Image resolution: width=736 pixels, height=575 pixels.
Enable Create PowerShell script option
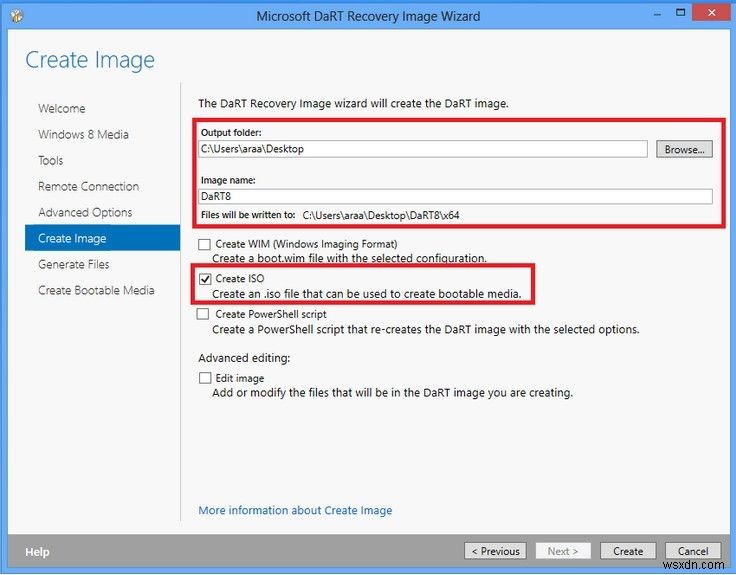pos(203,314)
